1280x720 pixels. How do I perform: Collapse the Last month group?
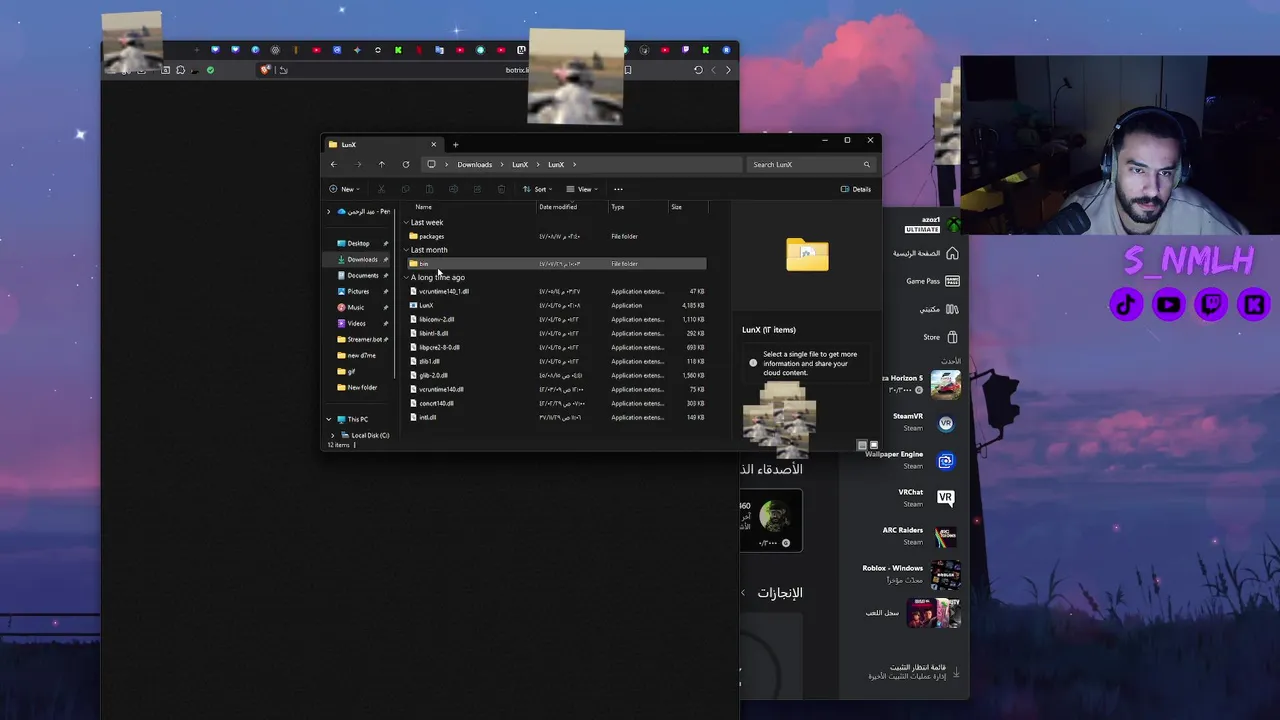click(x=406, y=250)
